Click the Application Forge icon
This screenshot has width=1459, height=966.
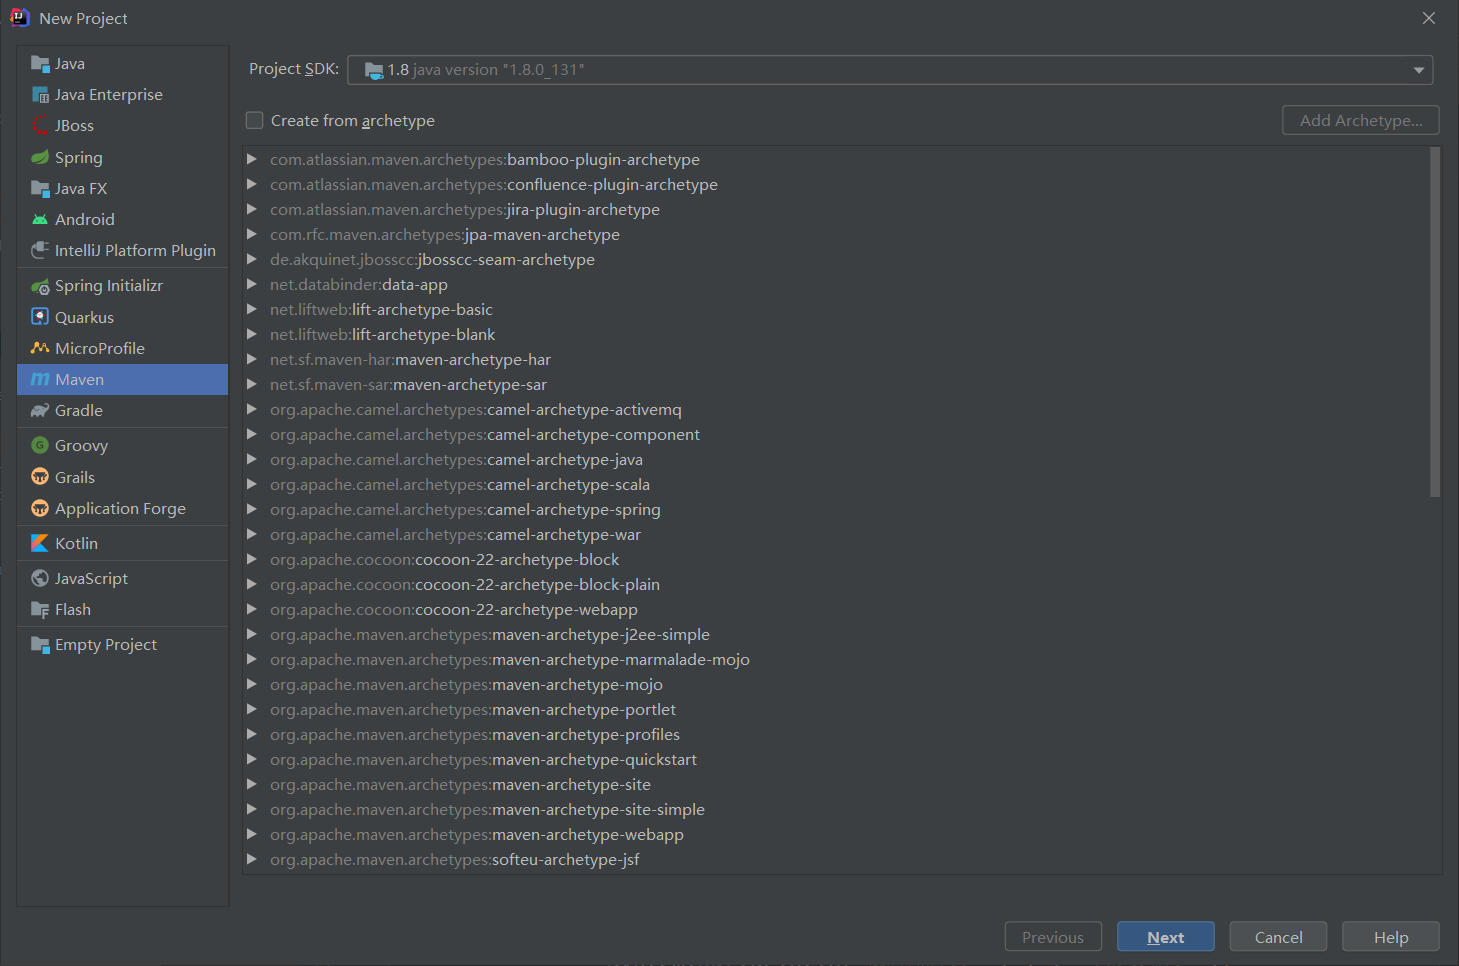click(x=40, y=508)
